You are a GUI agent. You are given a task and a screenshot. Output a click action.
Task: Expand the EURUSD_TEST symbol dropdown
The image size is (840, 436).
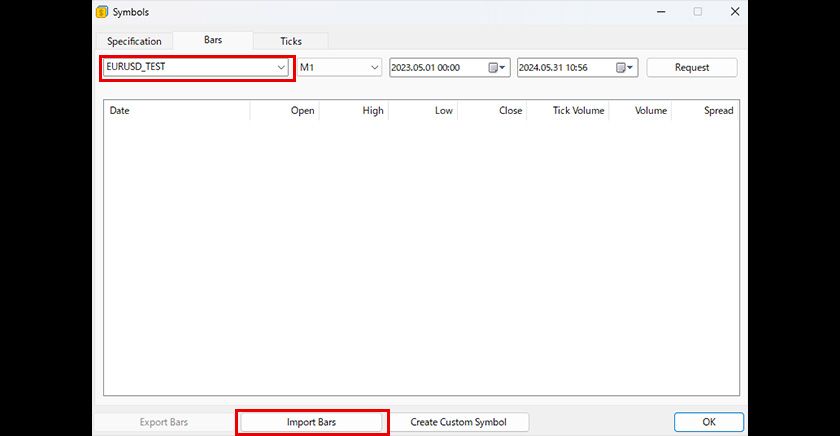281,68
